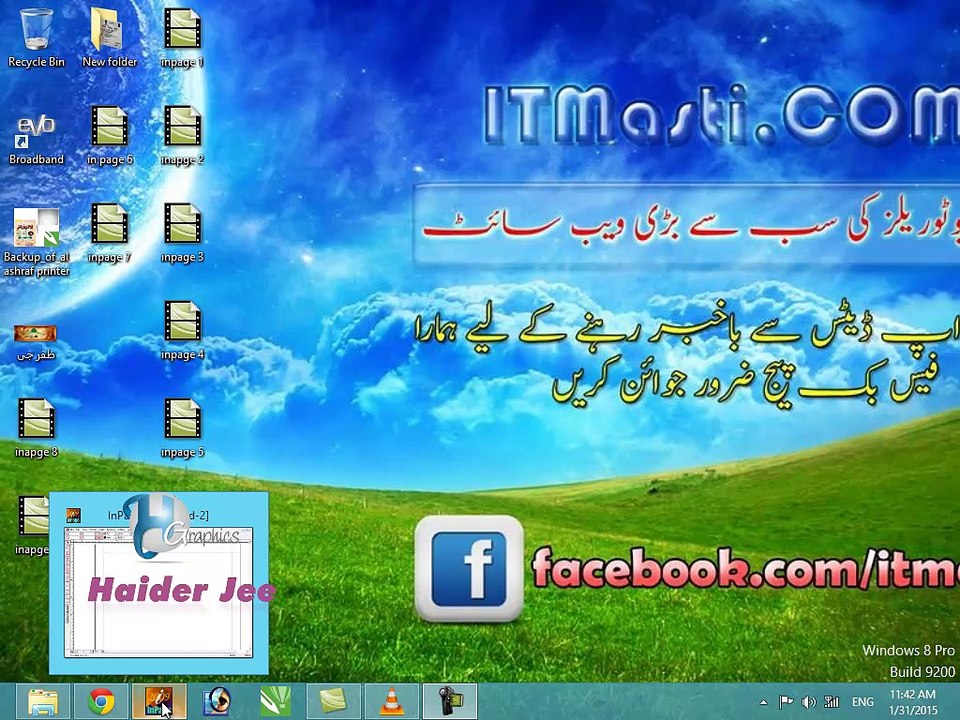Switch input language via ENG indicator

pyautogui.click(x=863, y=702)
